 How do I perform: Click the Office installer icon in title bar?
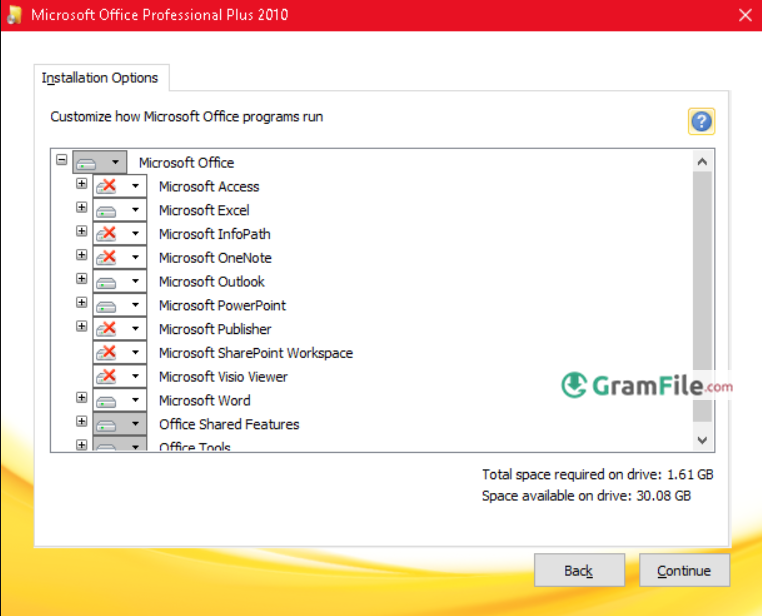point(15,15)
